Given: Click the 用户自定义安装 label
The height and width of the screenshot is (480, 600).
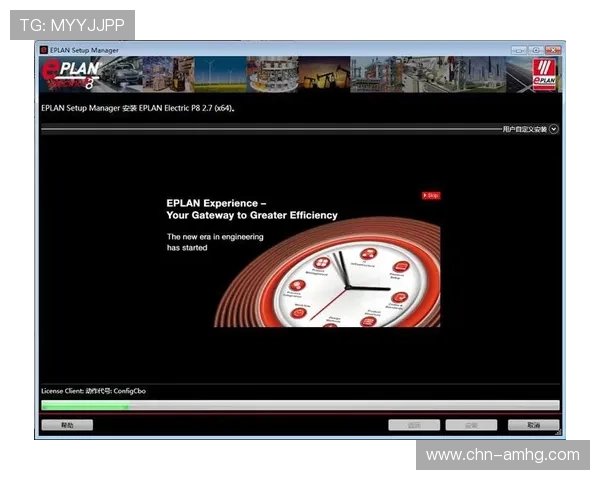Looking at the screenshot, I should click(524, 129).
